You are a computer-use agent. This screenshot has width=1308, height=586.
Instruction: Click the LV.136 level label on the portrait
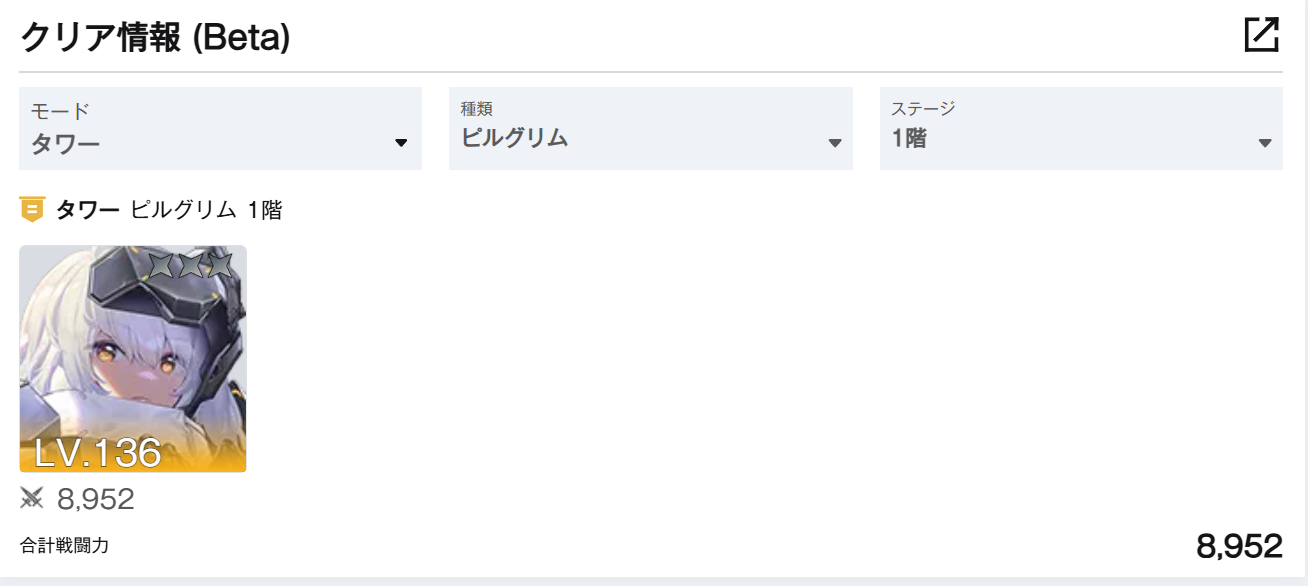pyautogui.click(x=98, y=453)
